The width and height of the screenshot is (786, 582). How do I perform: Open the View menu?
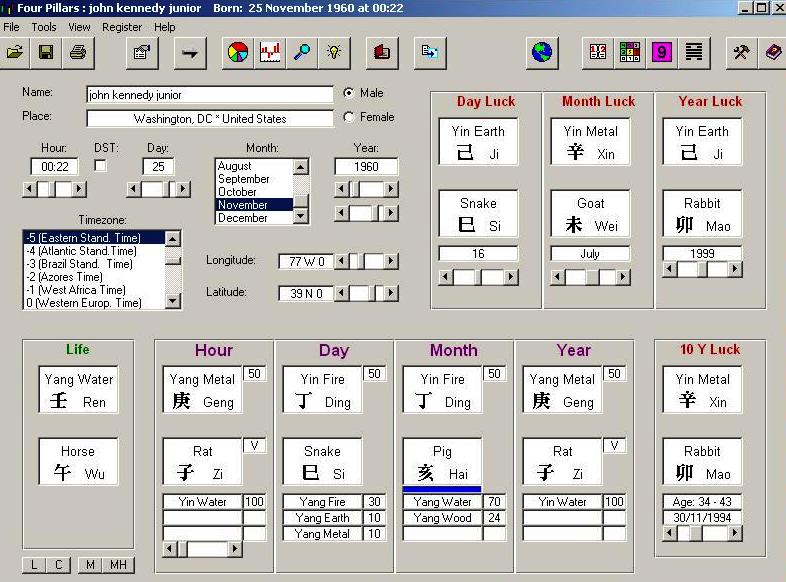(x=79, y=27)
